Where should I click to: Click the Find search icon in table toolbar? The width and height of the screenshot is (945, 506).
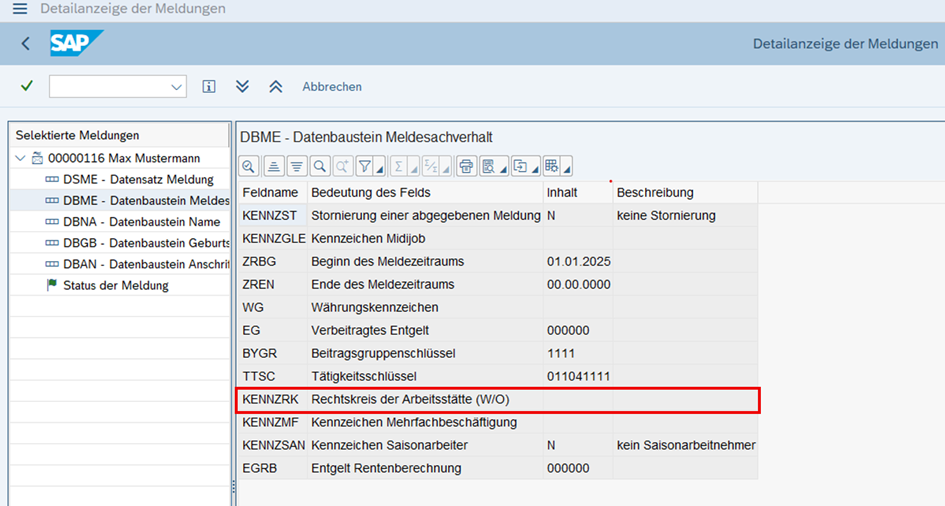tap(320, 166)
